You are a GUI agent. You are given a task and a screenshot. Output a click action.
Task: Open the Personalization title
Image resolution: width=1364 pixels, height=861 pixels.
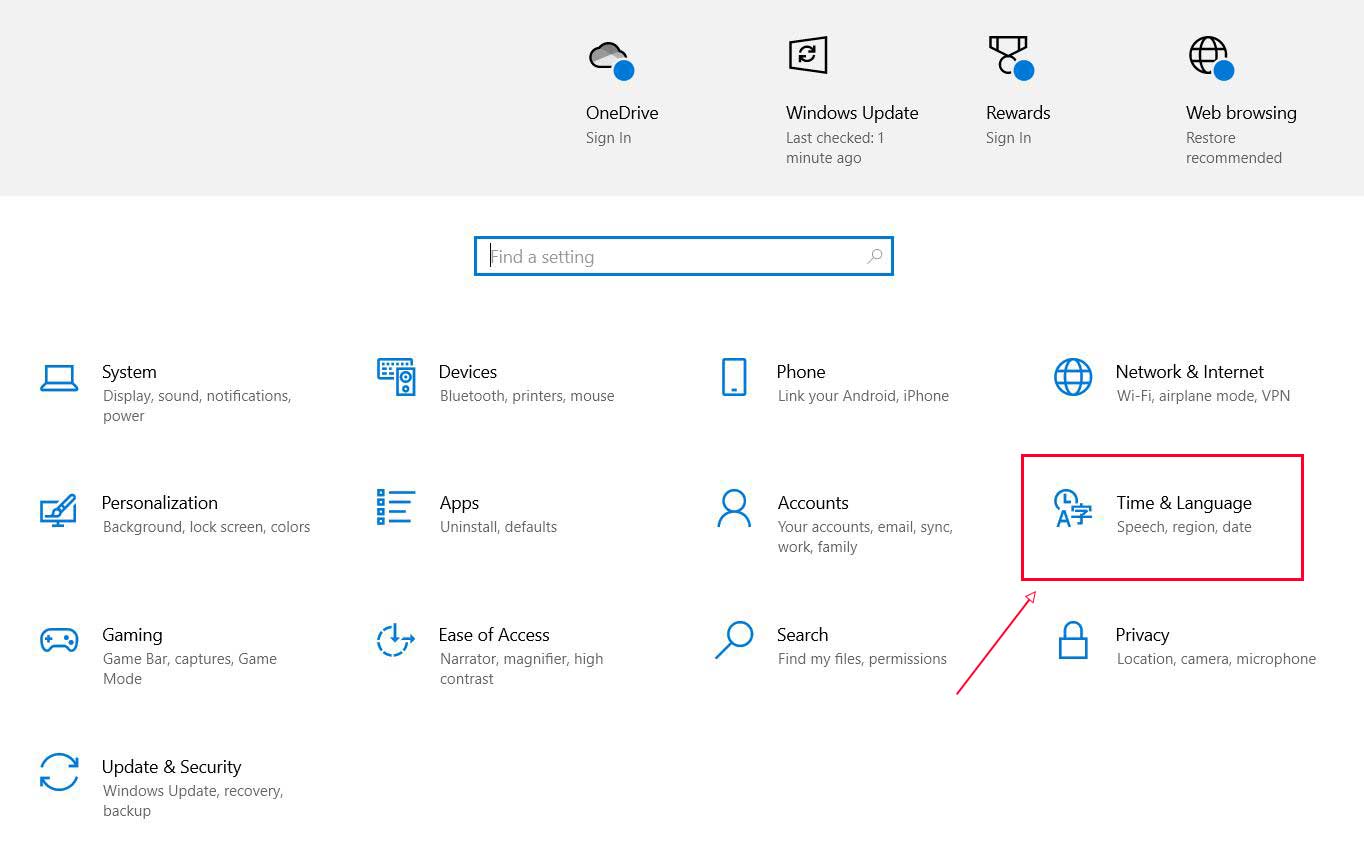pyautogui.click(x=160, y=503)
